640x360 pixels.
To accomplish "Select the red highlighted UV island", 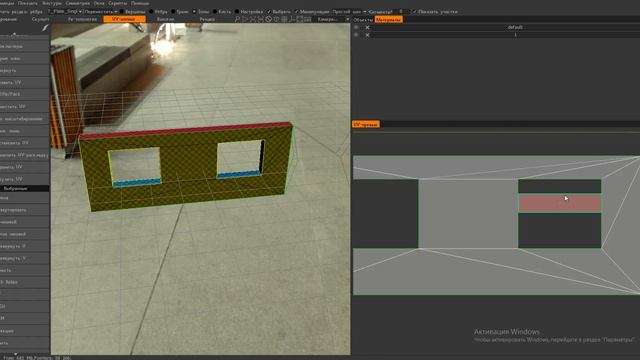I will click(560, 203).
